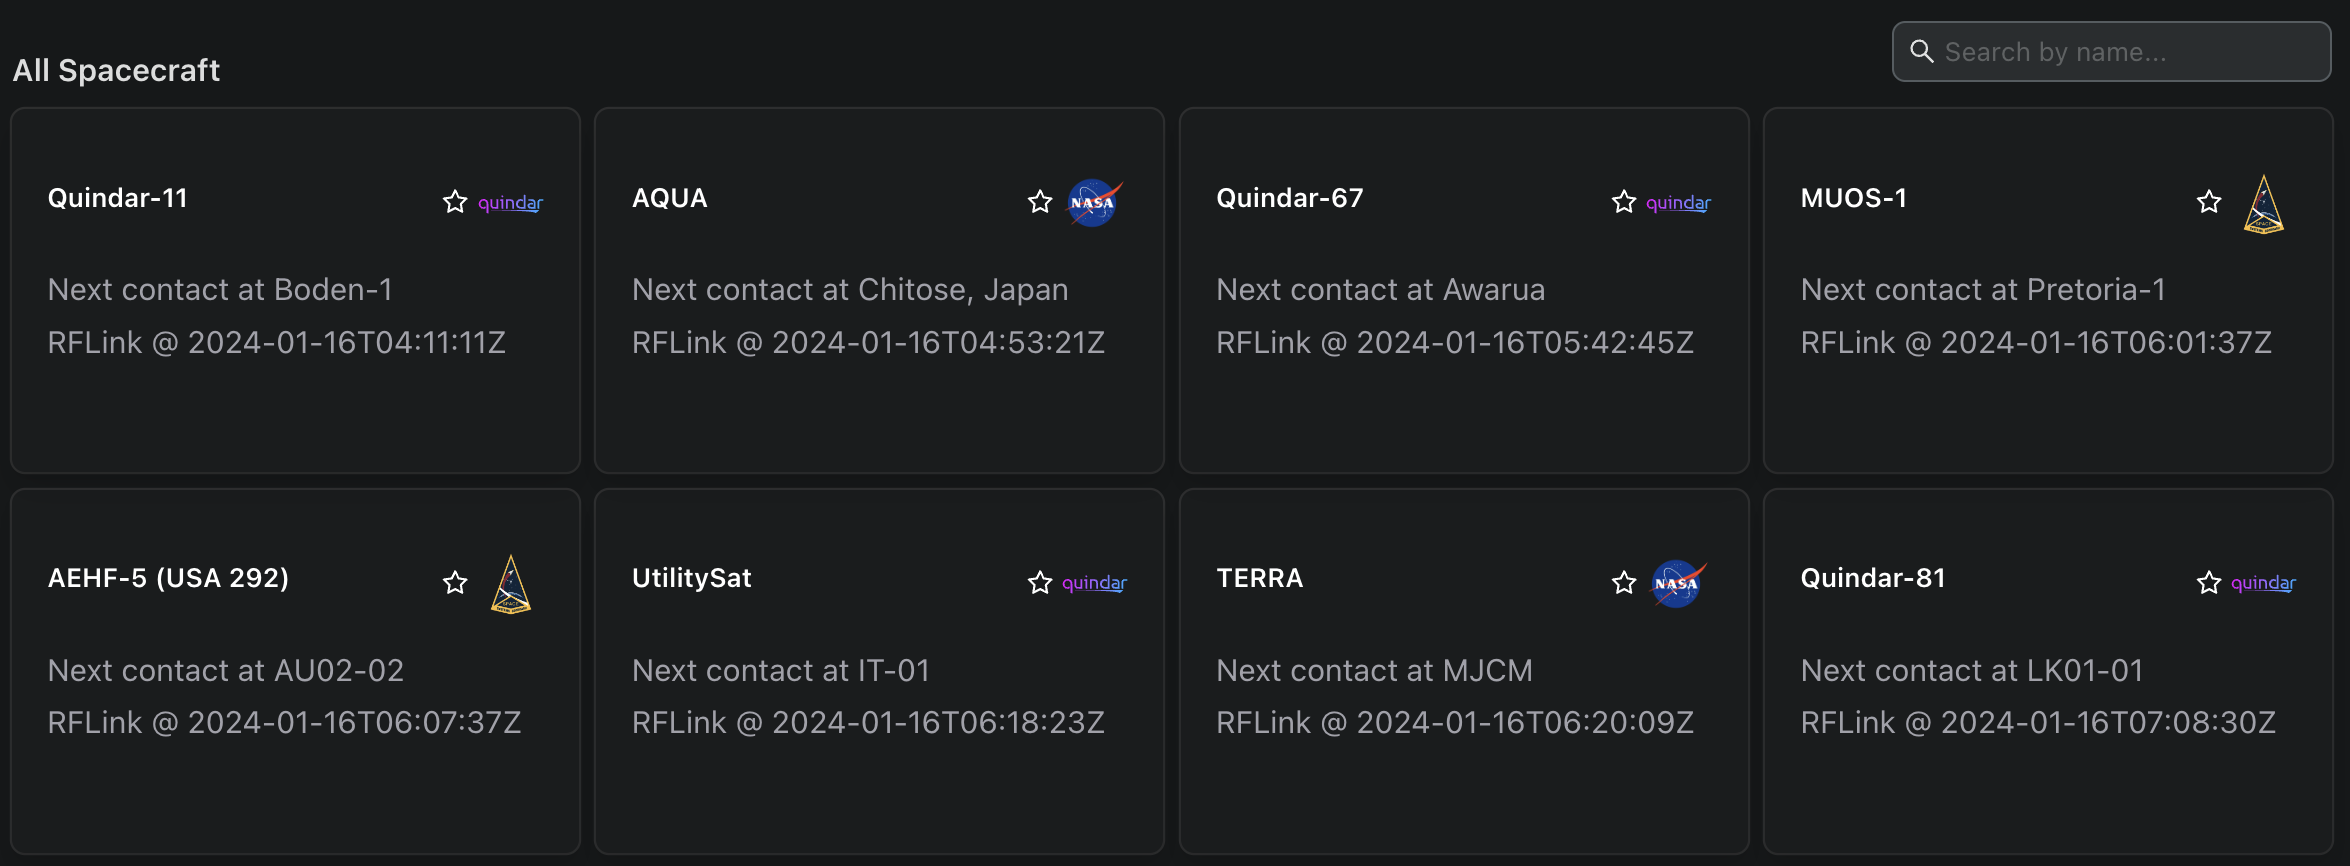Viewport: 2350px width, 866px height.
Task: Click the Quindar-81 RFLink contact time
Action: (x=2037, y=722)
